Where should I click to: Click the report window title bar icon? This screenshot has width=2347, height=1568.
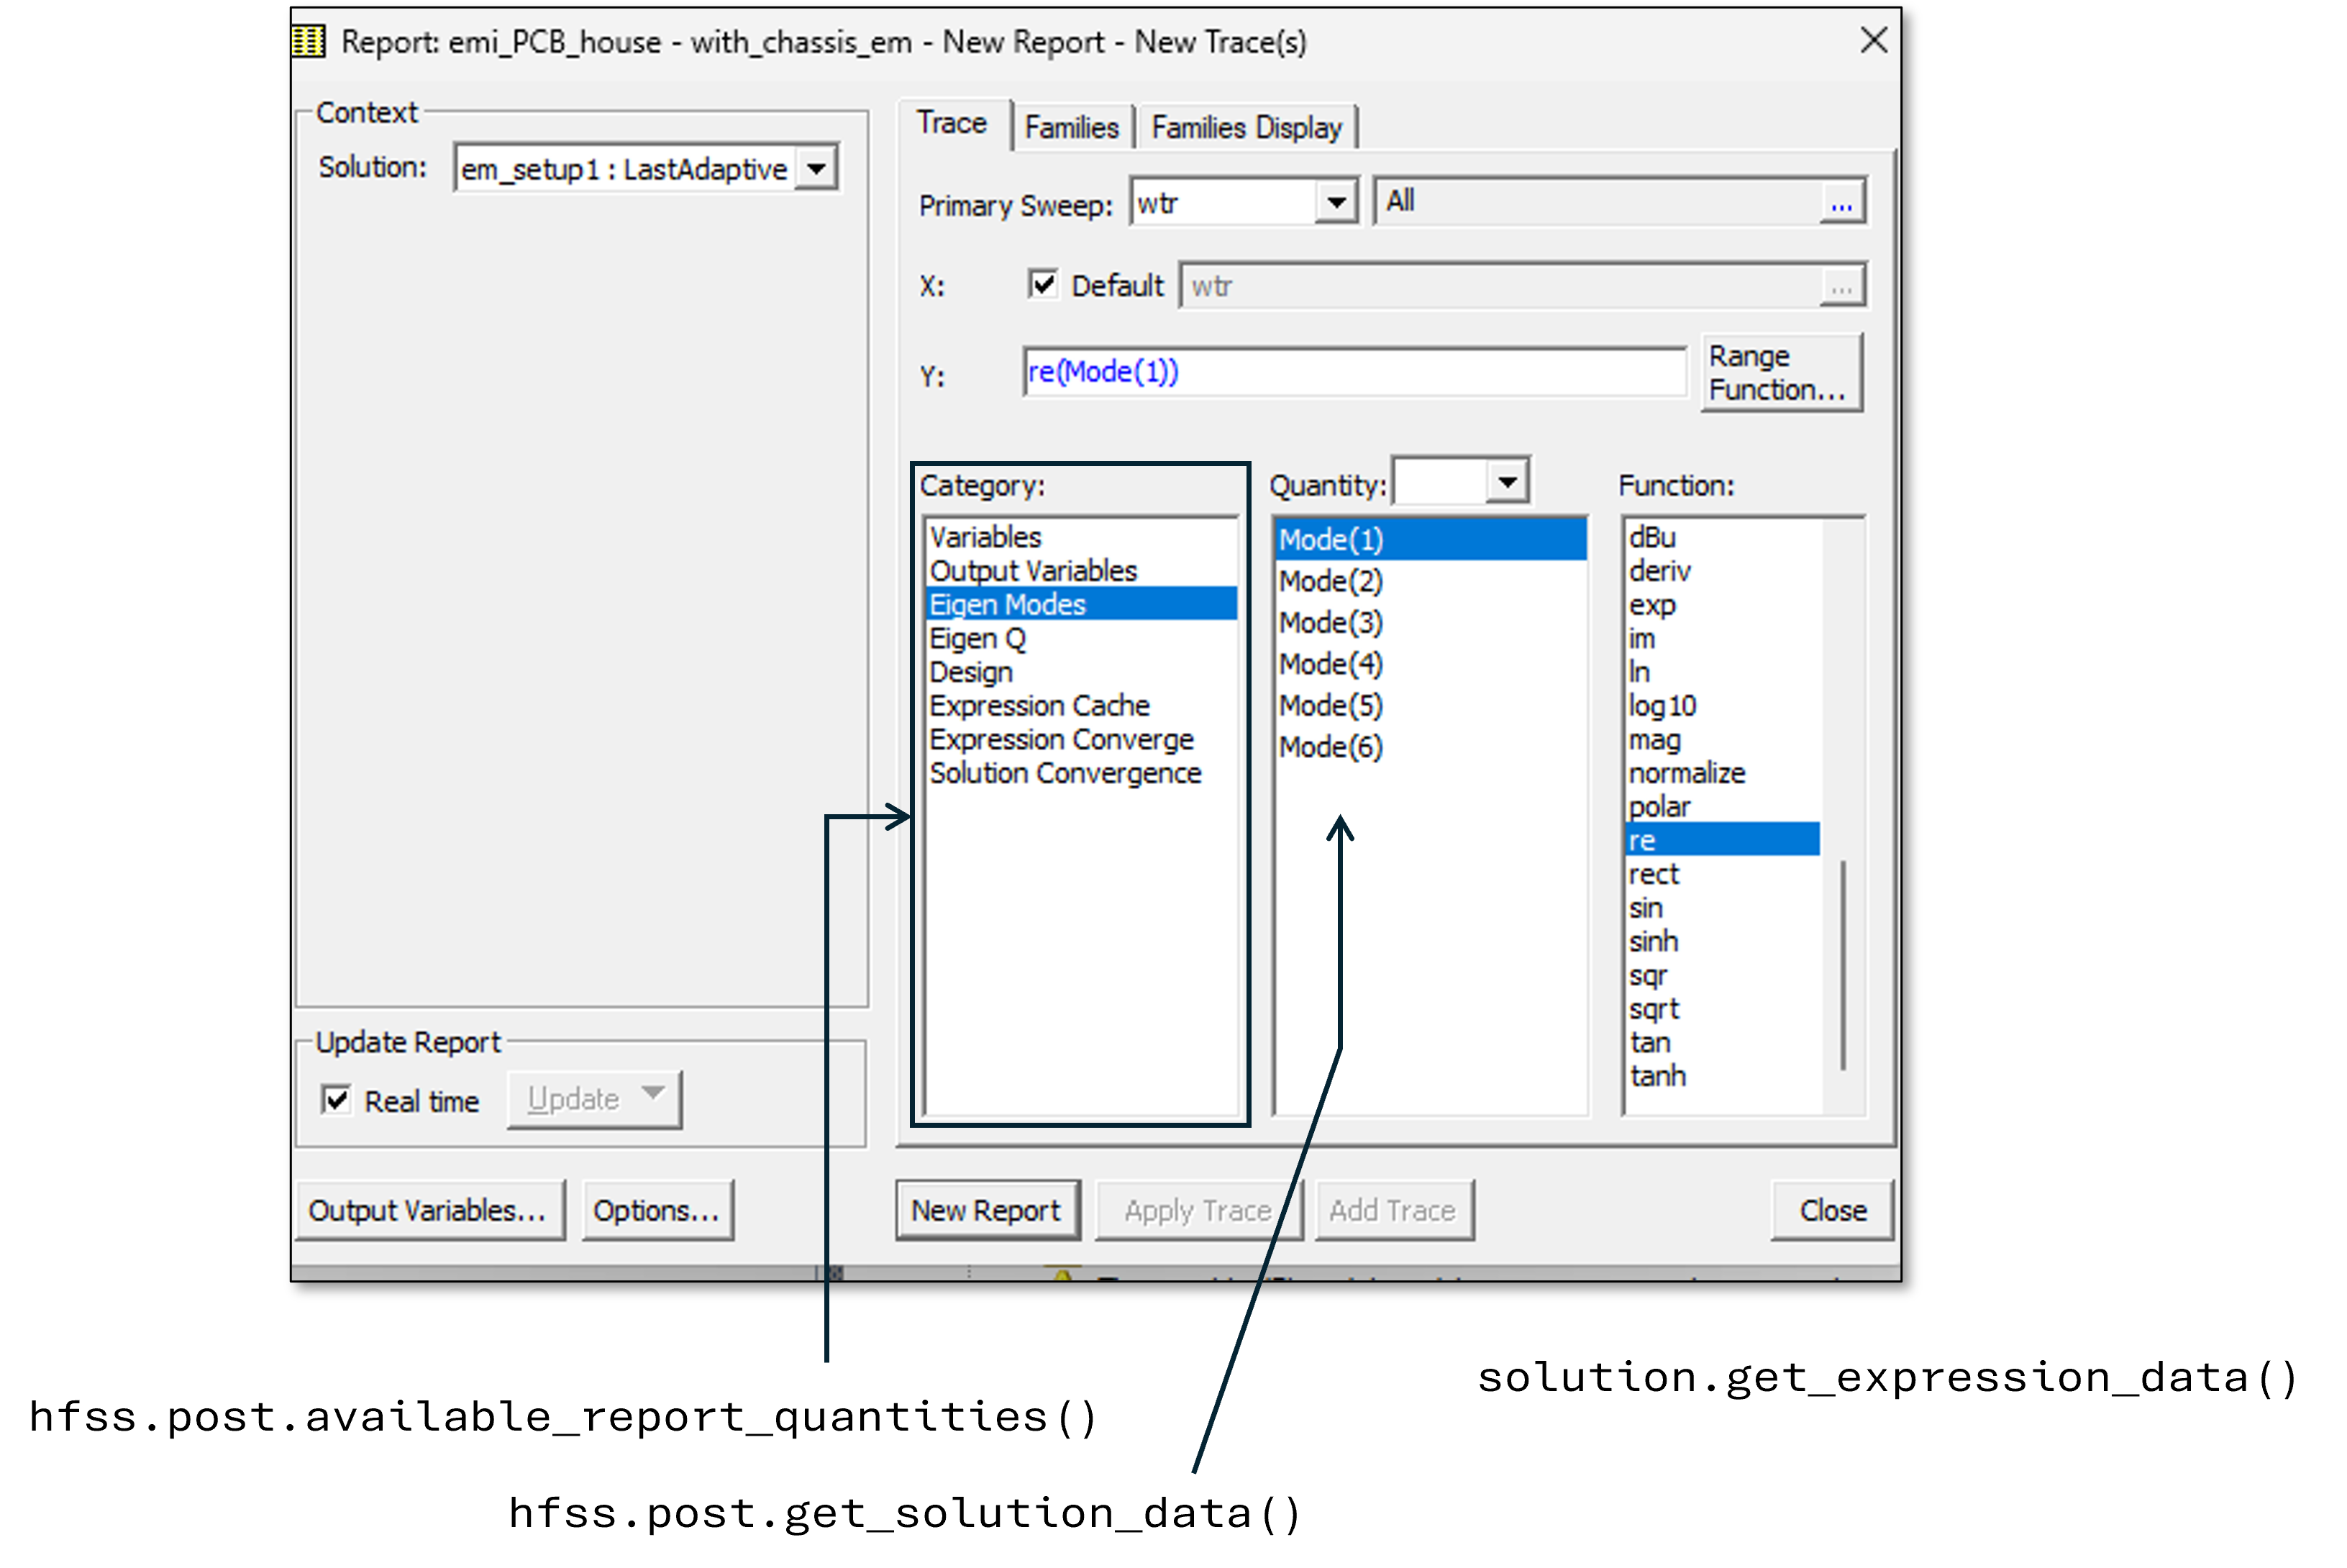[309, 42]
